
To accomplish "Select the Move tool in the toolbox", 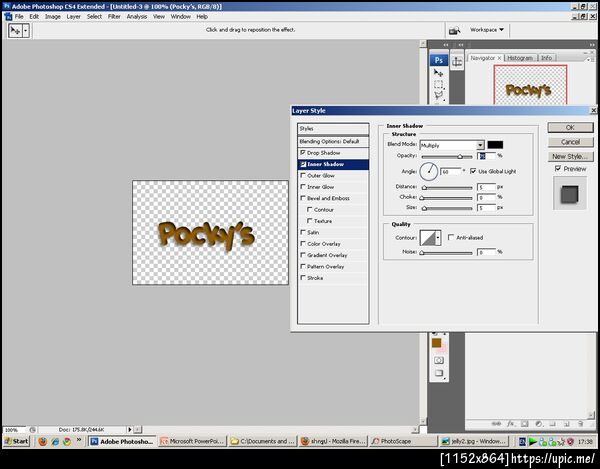I will click(x=439, y=73).
